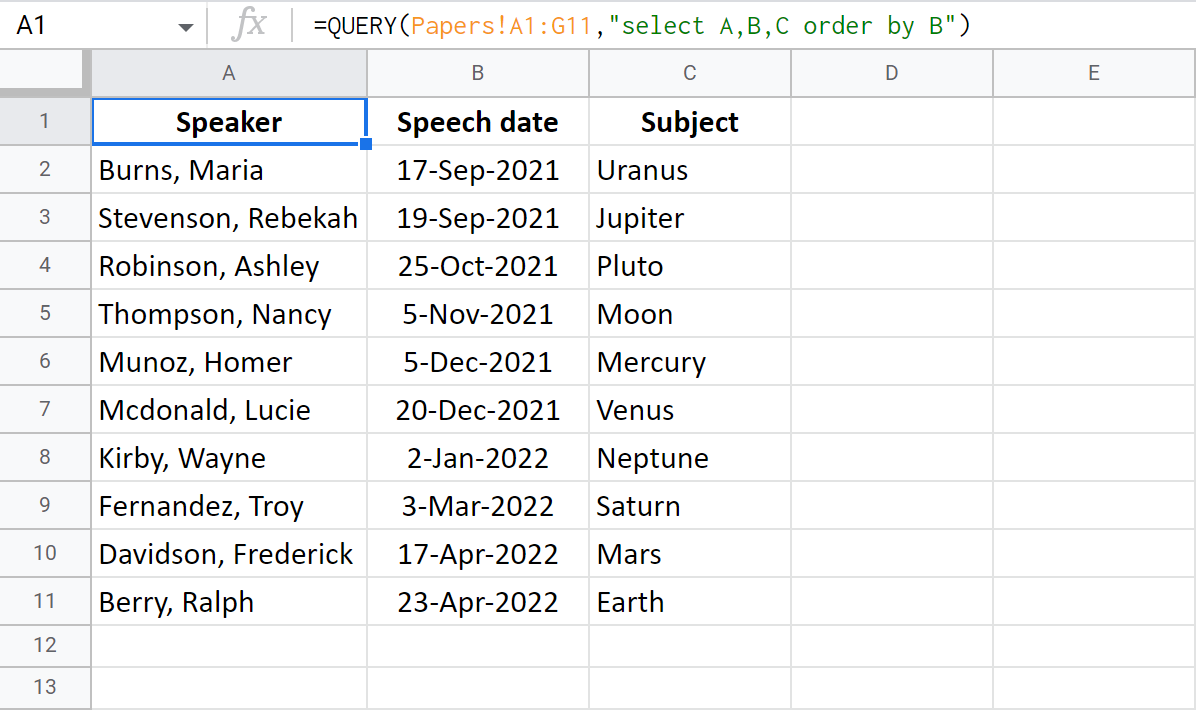Image resolution: width=1196 pixels, height=710 pixels.
Task: Select the Thompson, Nancy cell
Action: pos(228,313)
